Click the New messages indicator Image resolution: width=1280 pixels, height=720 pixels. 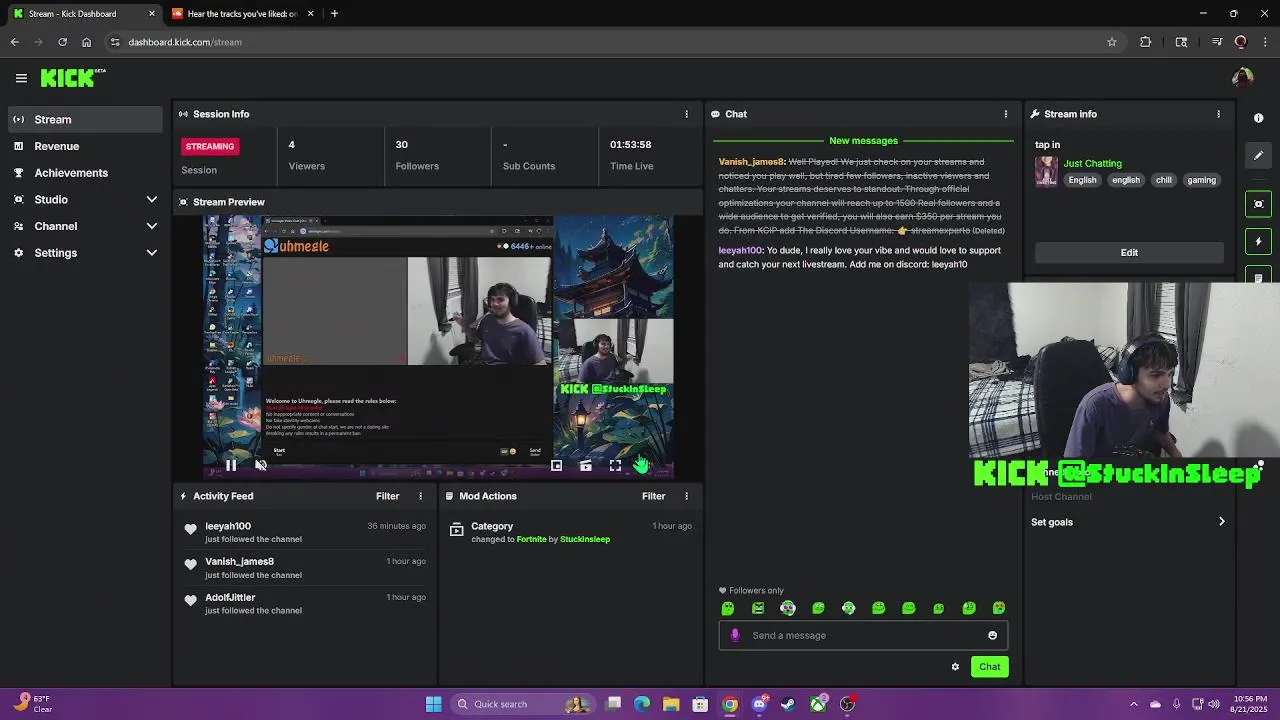tap(863, 141)
